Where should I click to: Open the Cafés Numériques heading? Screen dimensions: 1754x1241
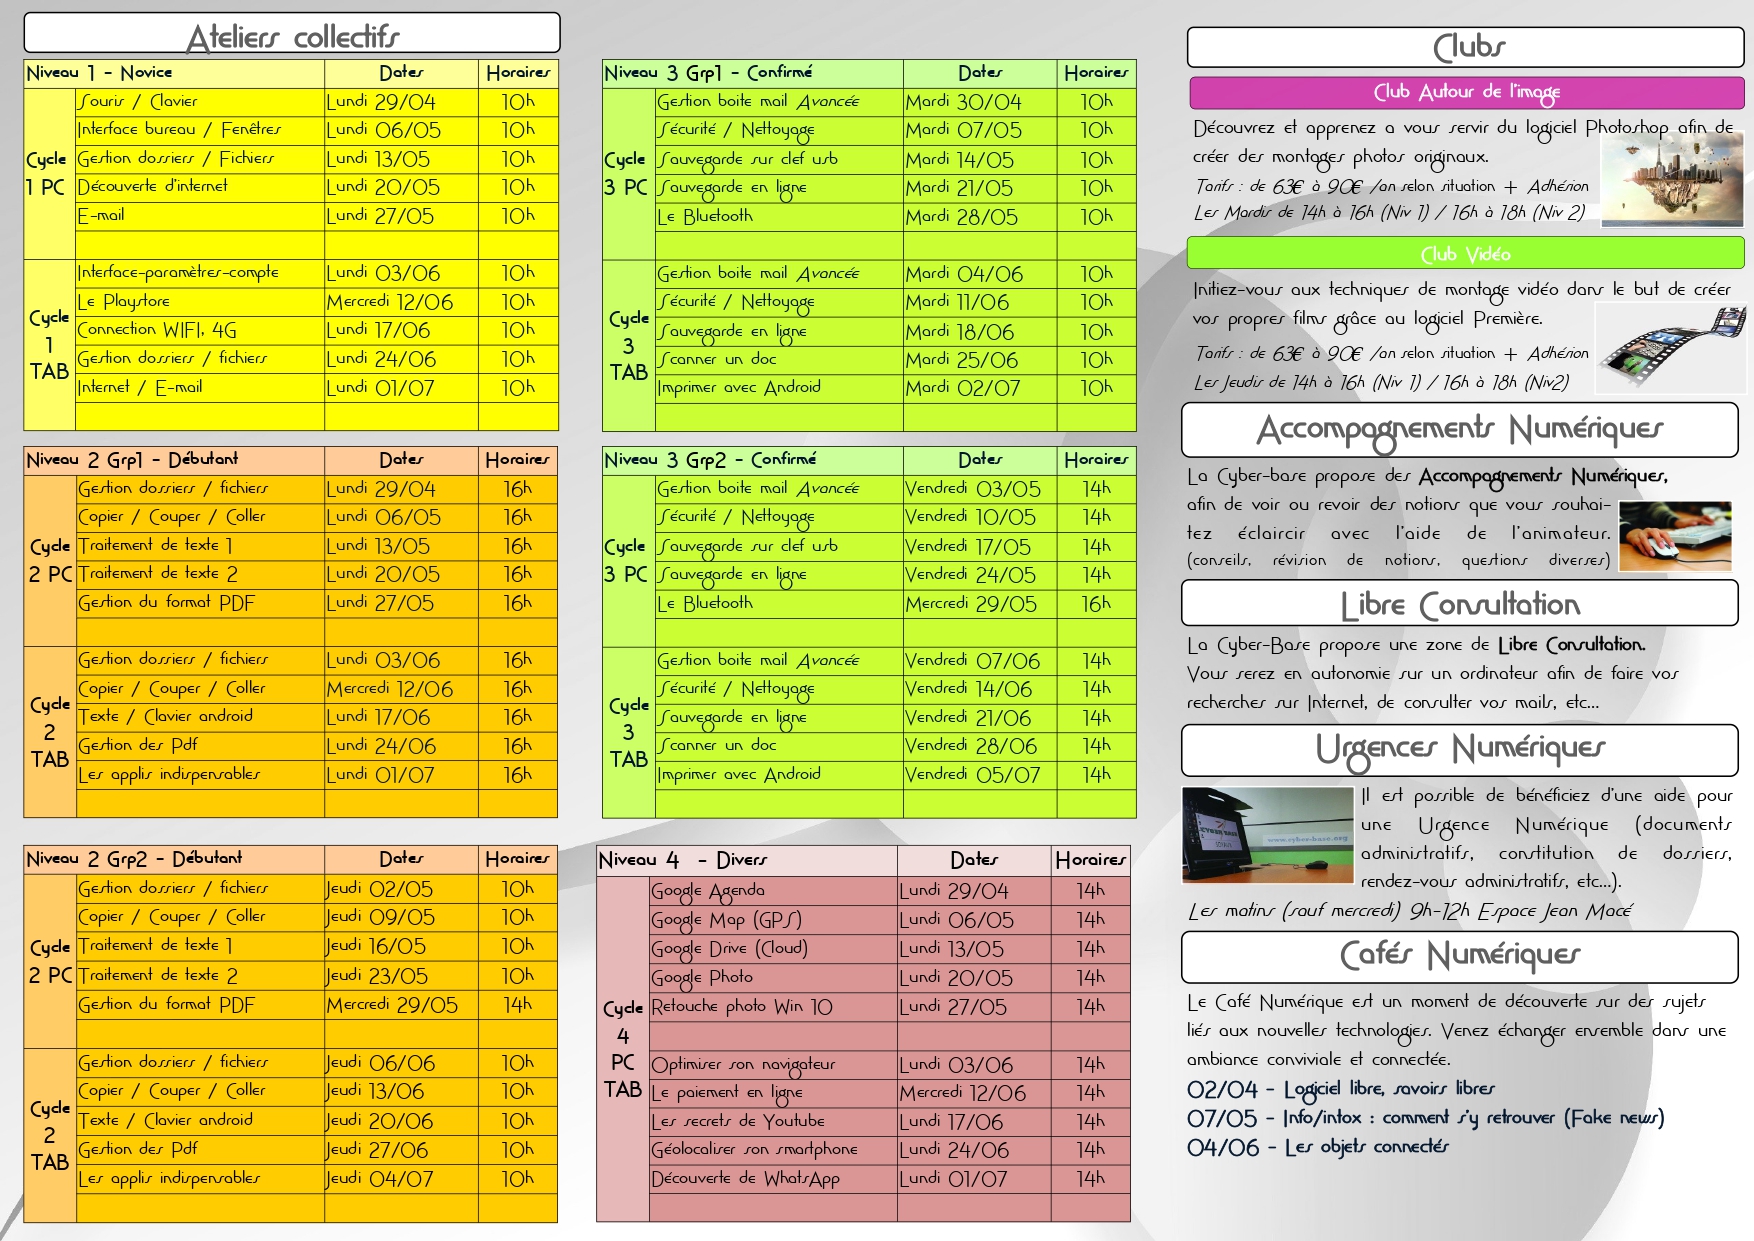pyautogui.click(x=1460, y=957)
